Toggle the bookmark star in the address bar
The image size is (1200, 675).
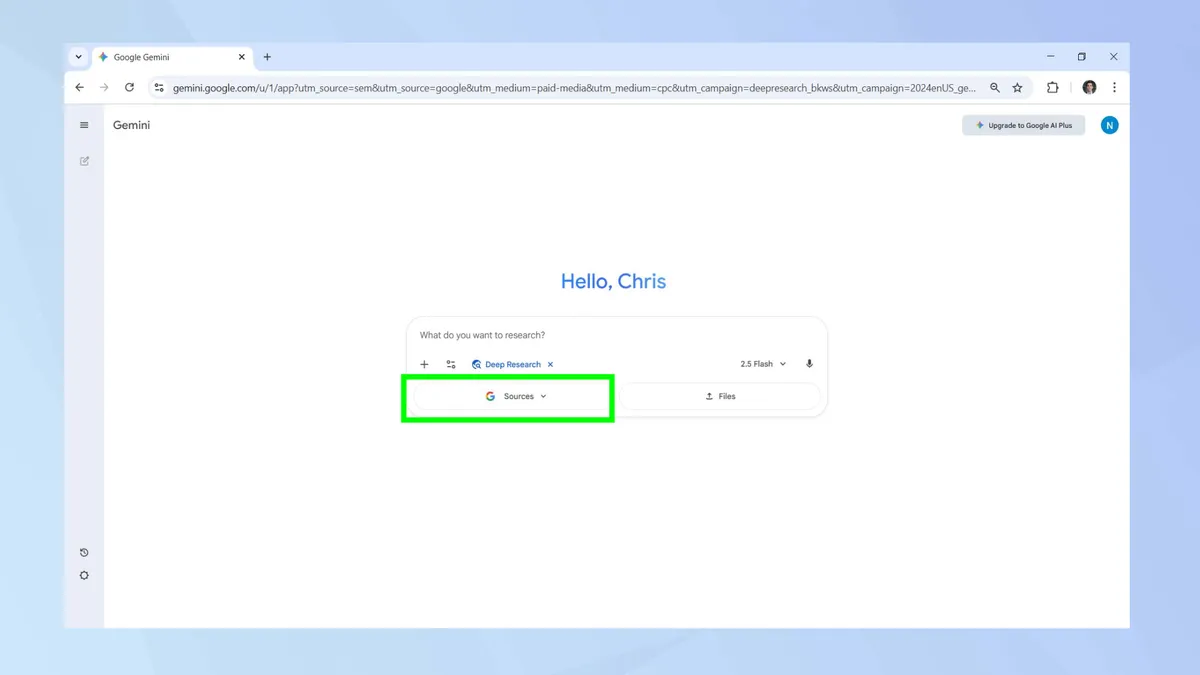click(1017, 87)
